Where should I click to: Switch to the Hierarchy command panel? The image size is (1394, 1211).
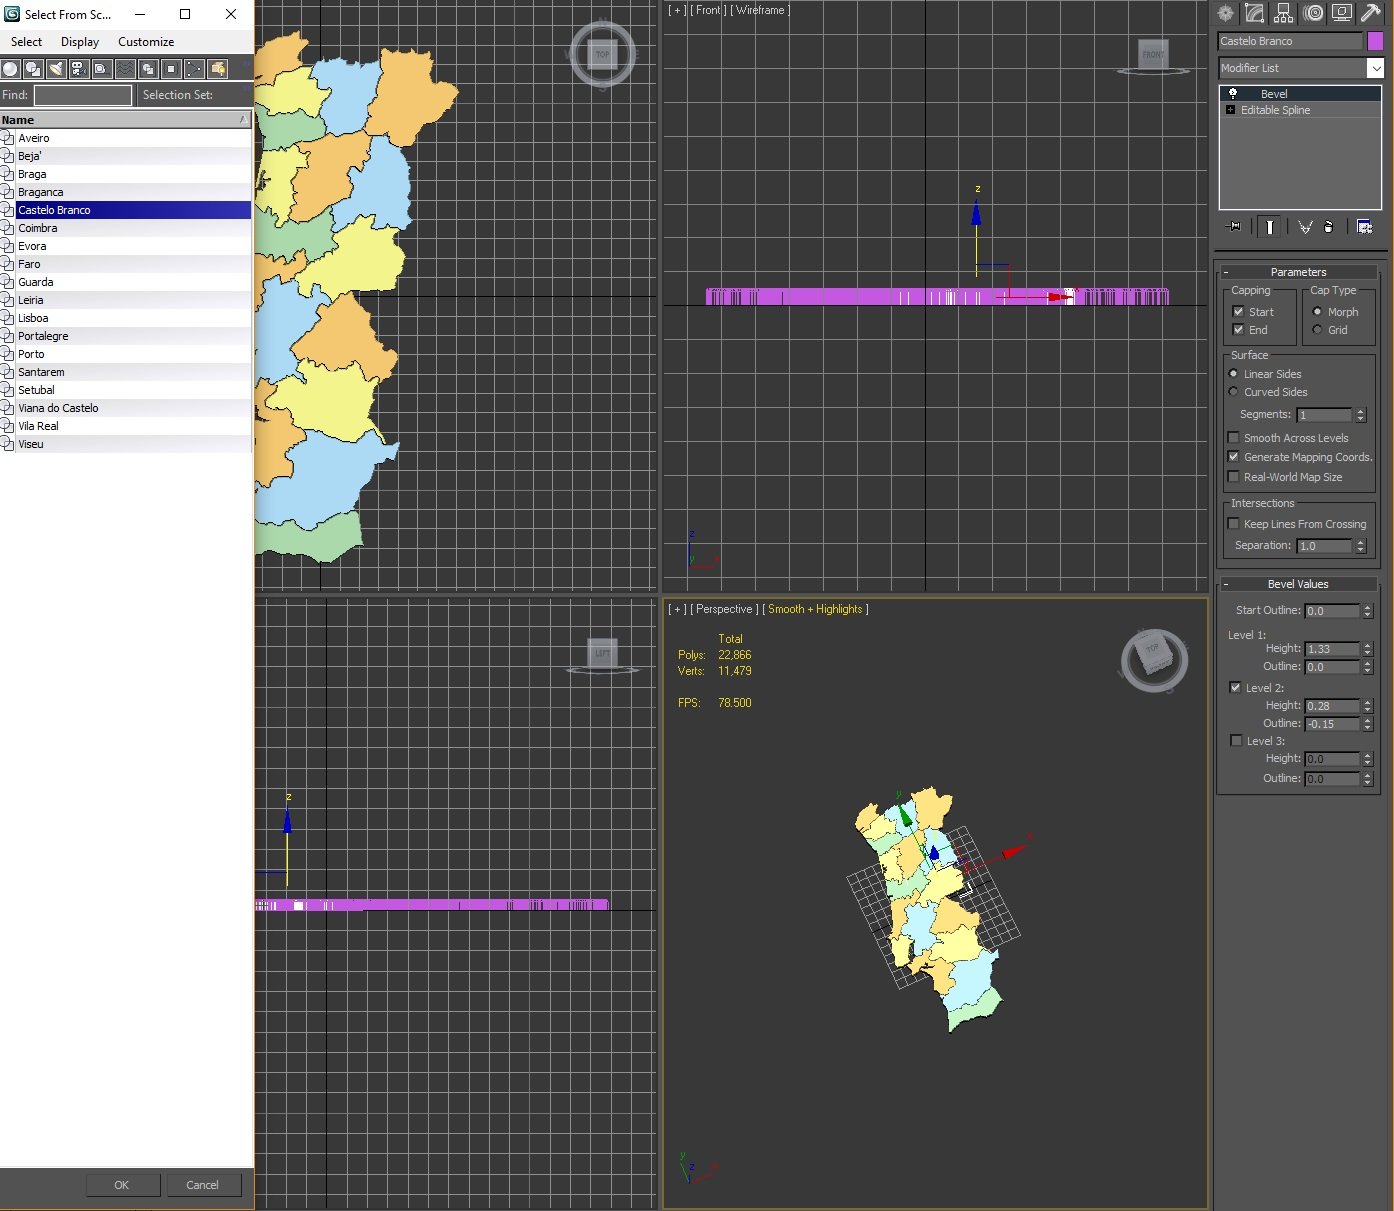pos(1283,14)
